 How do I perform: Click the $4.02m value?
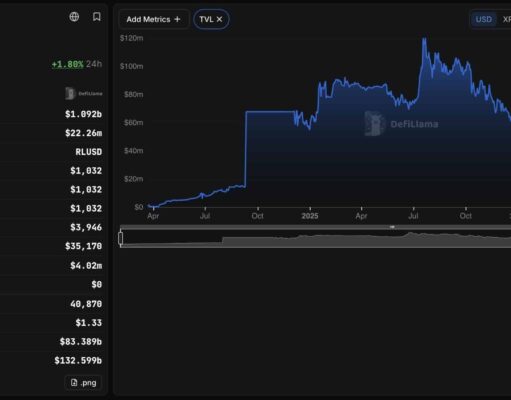click(x=86, y=266)
